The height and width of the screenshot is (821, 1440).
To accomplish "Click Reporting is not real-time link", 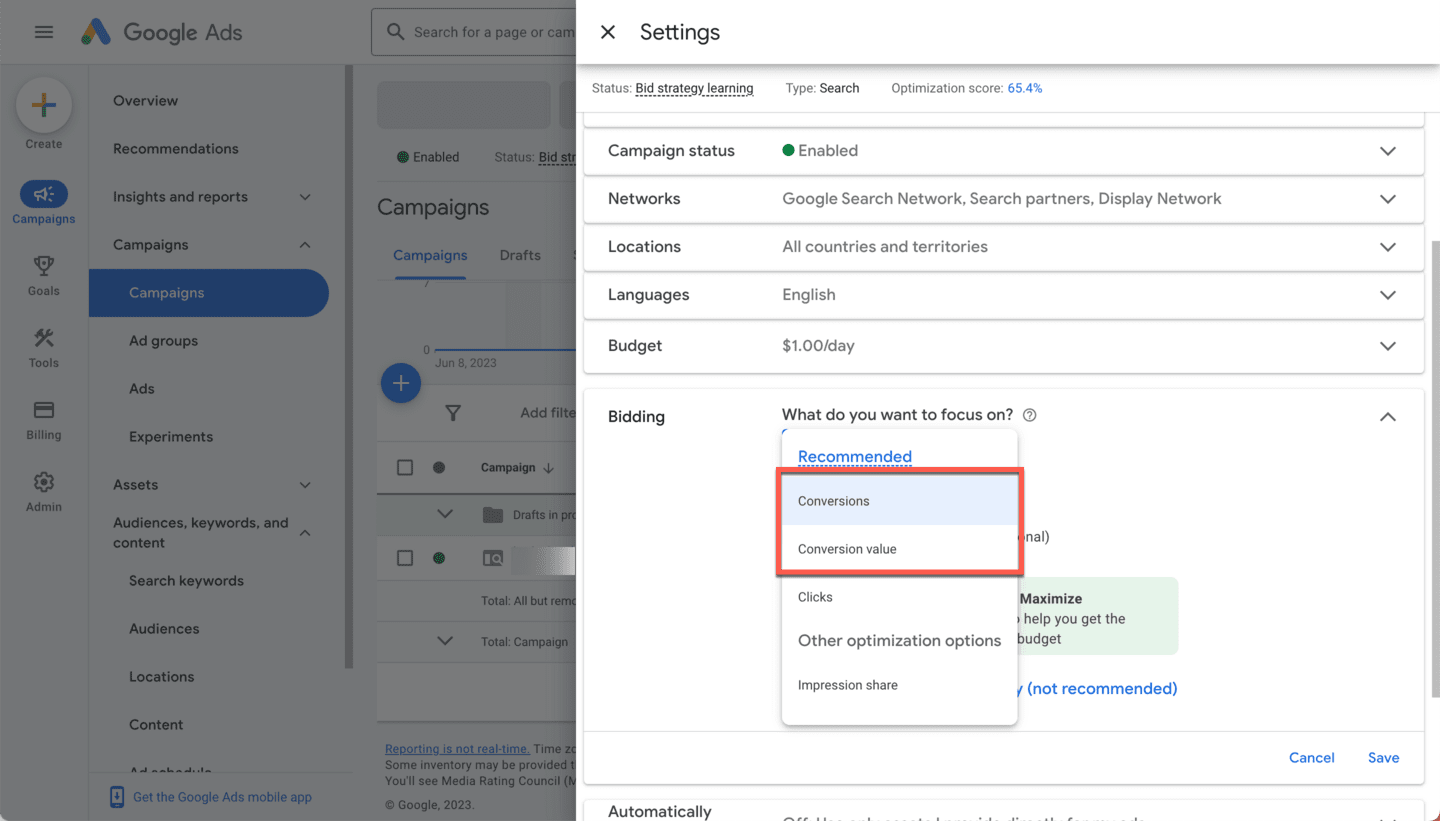I will click(457, 749).
